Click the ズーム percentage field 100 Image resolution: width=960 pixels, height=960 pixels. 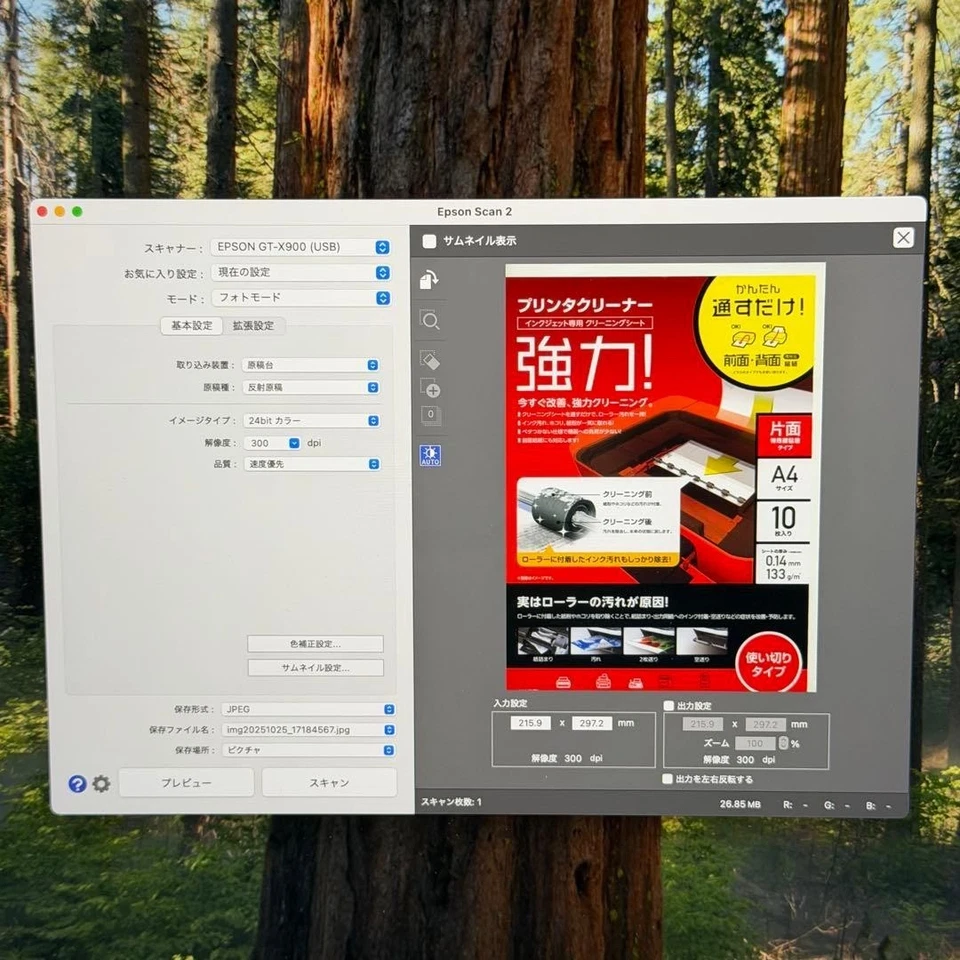click(x=755, y=743)
